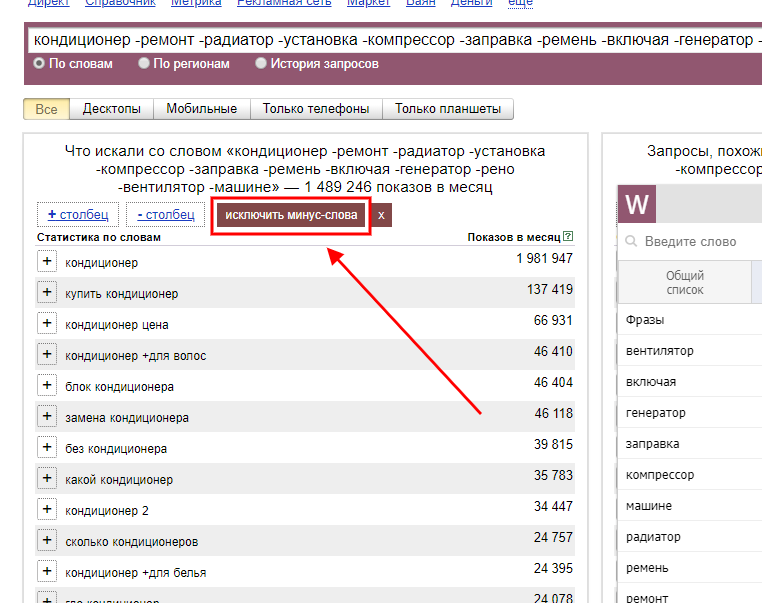Select генератор in minus-word list

[690, 413]
